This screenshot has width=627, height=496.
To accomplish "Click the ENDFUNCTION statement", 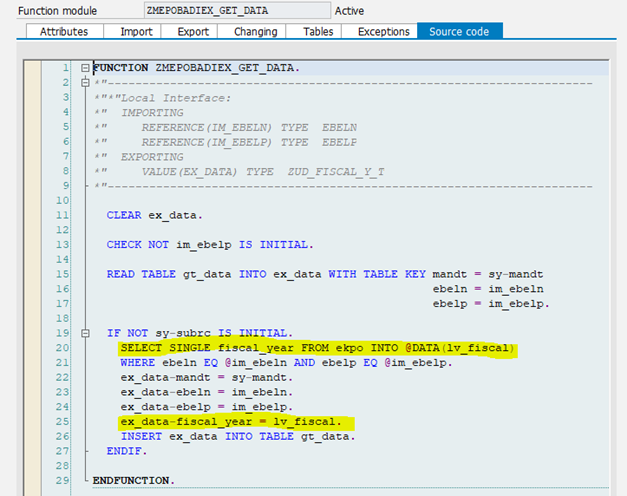I will [x=134, y=481].
